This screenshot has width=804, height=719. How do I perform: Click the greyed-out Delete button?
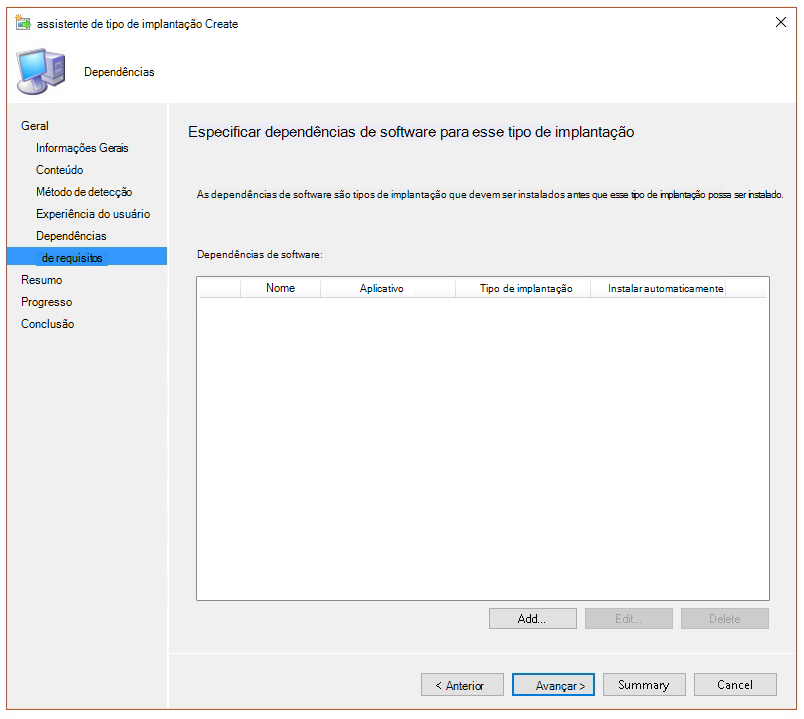coord(725,618)
